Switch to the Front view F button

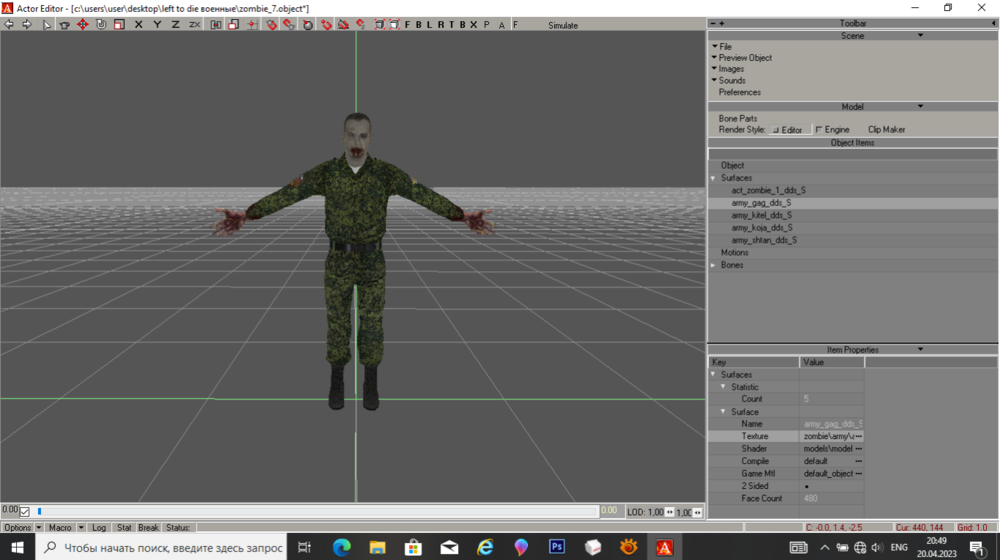[x=407, y=24]
